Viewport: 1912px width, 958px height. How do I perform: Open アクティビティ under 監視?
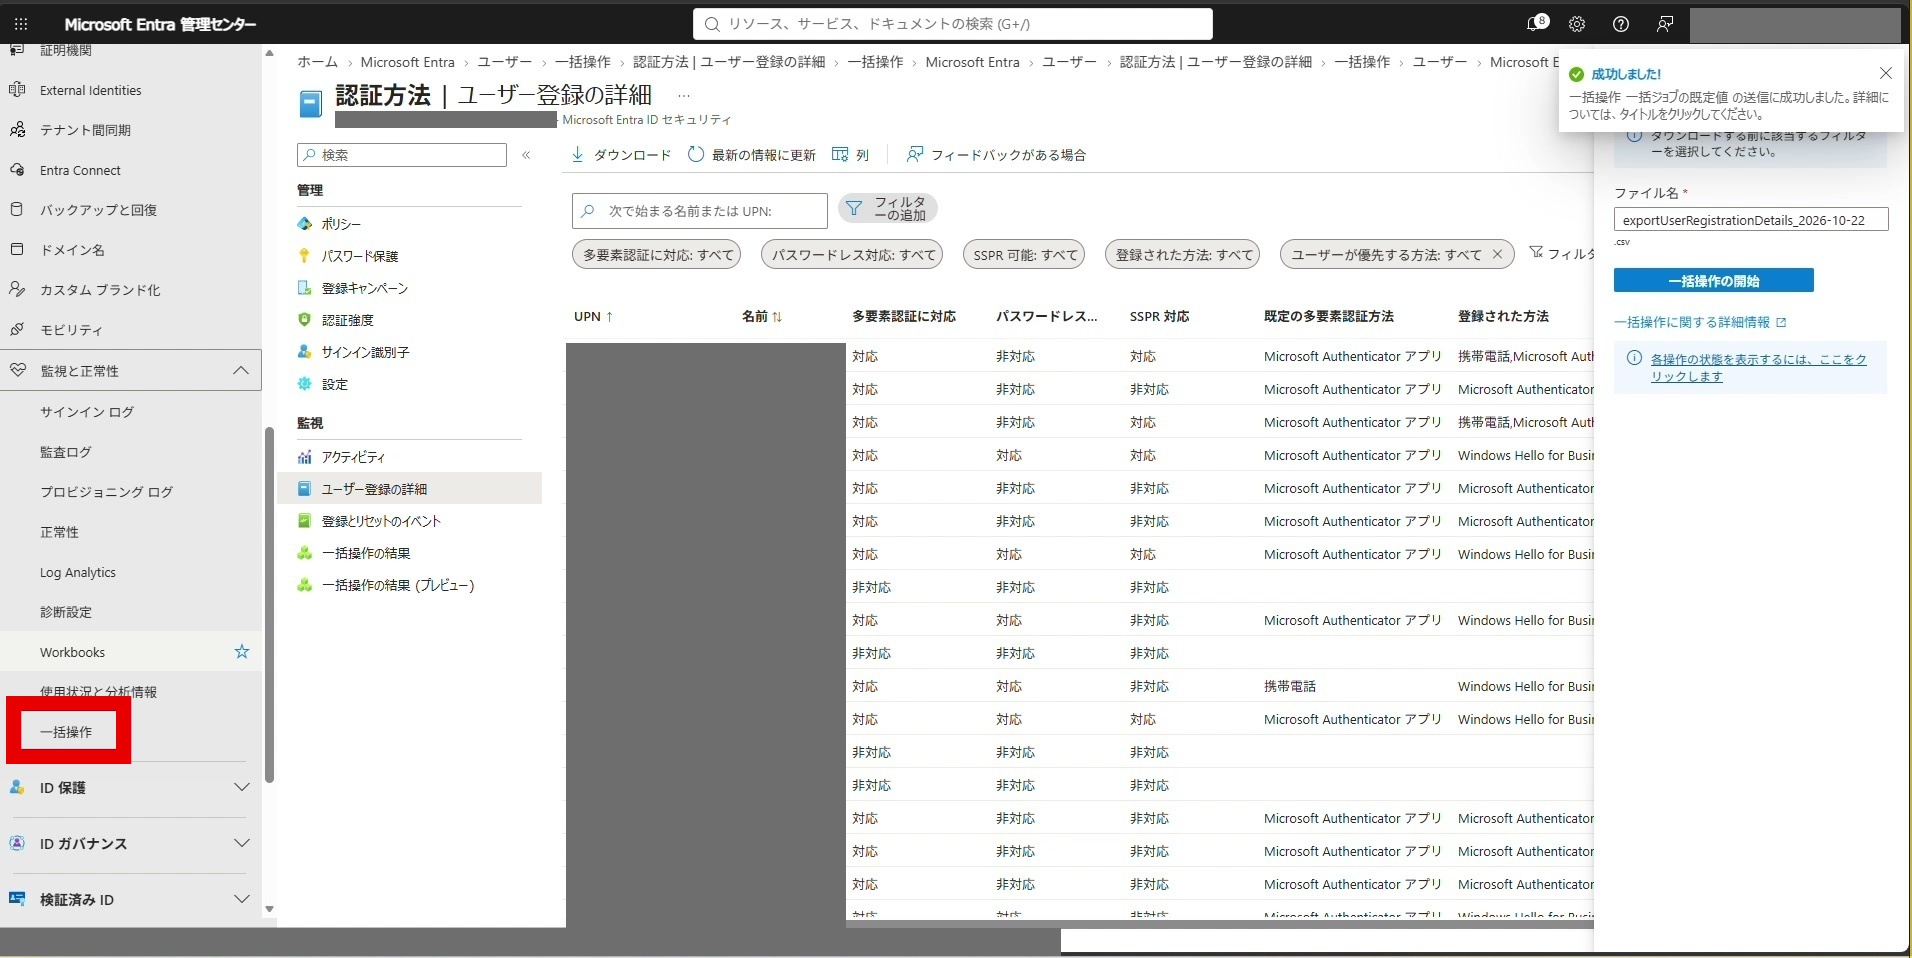coord(352,457)
